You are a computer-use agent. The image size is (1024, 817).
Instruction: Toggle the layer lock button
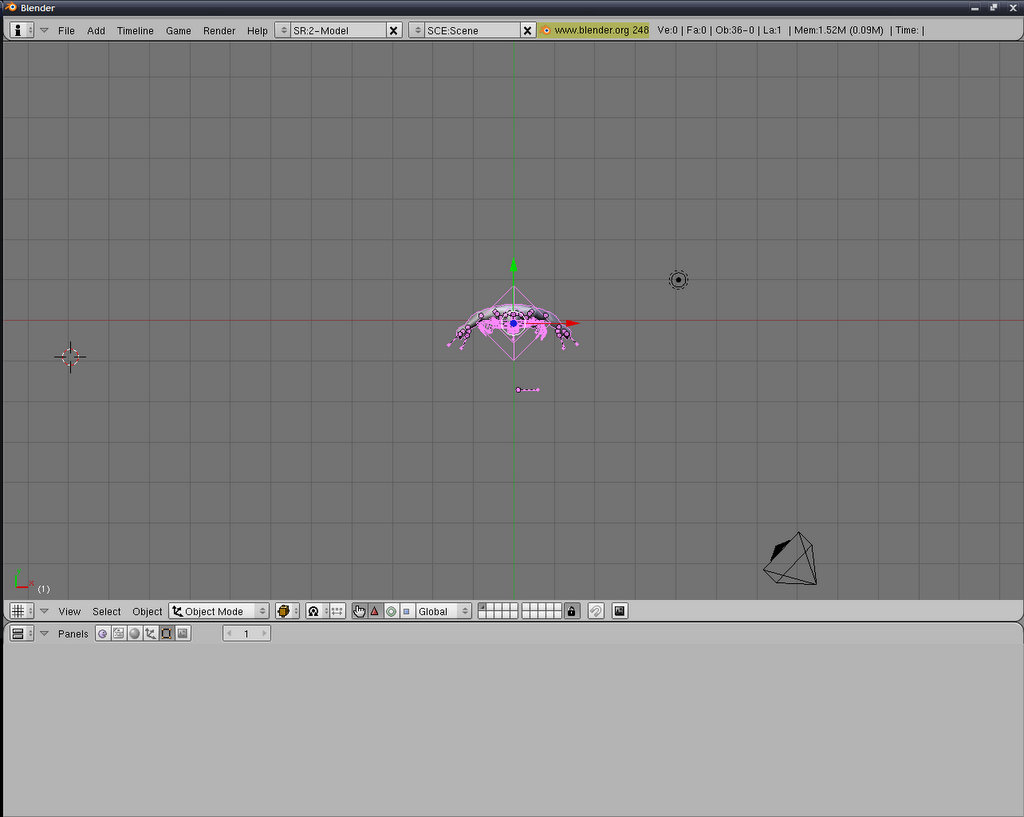pyautogui.click(x=572, y=611)
